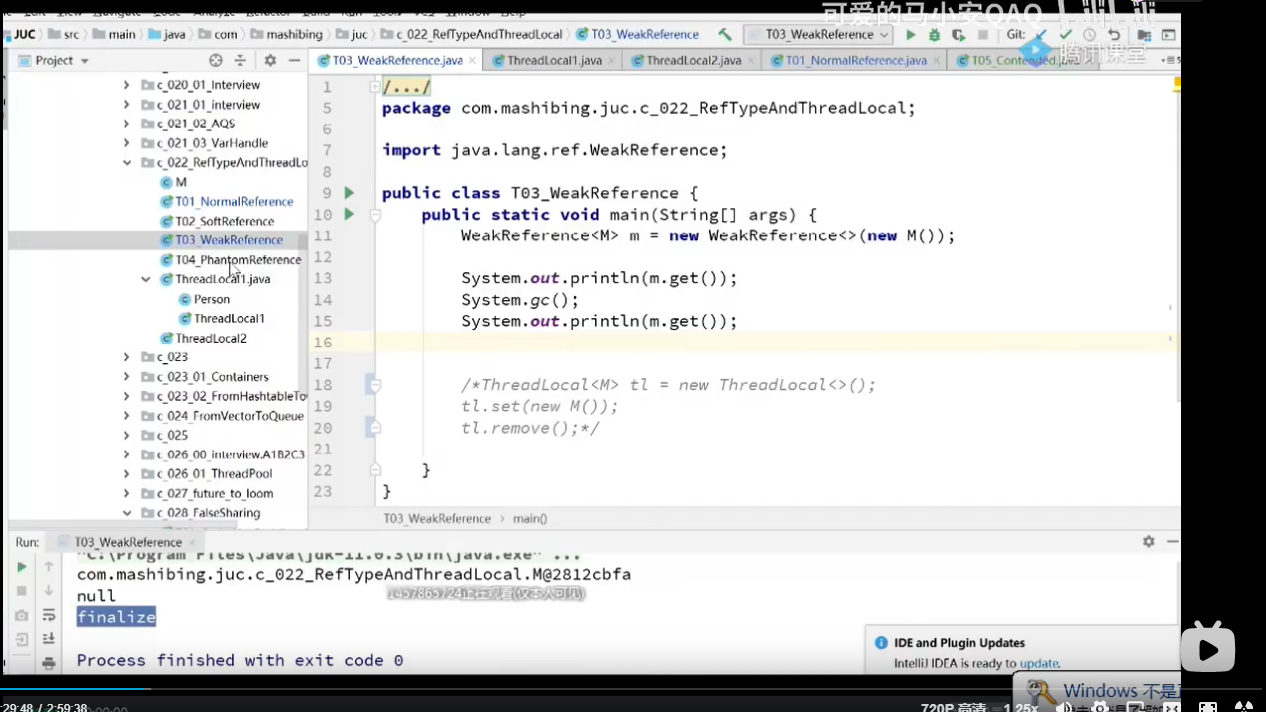The width and height of the screenshot is (1266, 712).
Task: Build project using the hammer icon
Action: (725, 34)
